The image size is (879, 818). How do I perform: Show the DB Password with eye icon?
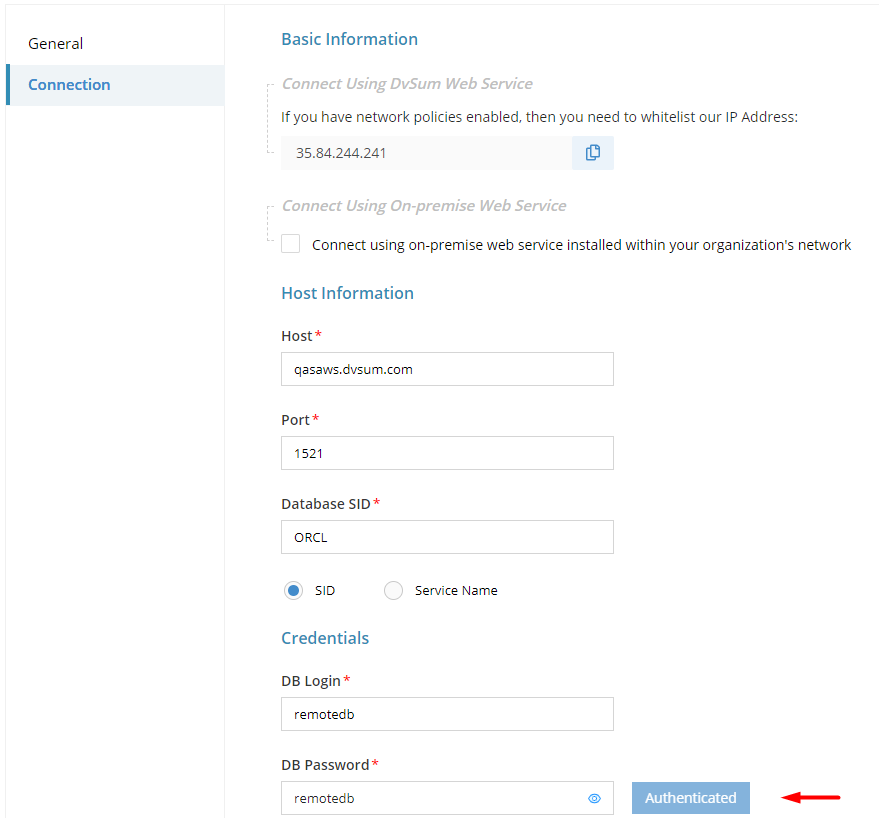[594, 798]
